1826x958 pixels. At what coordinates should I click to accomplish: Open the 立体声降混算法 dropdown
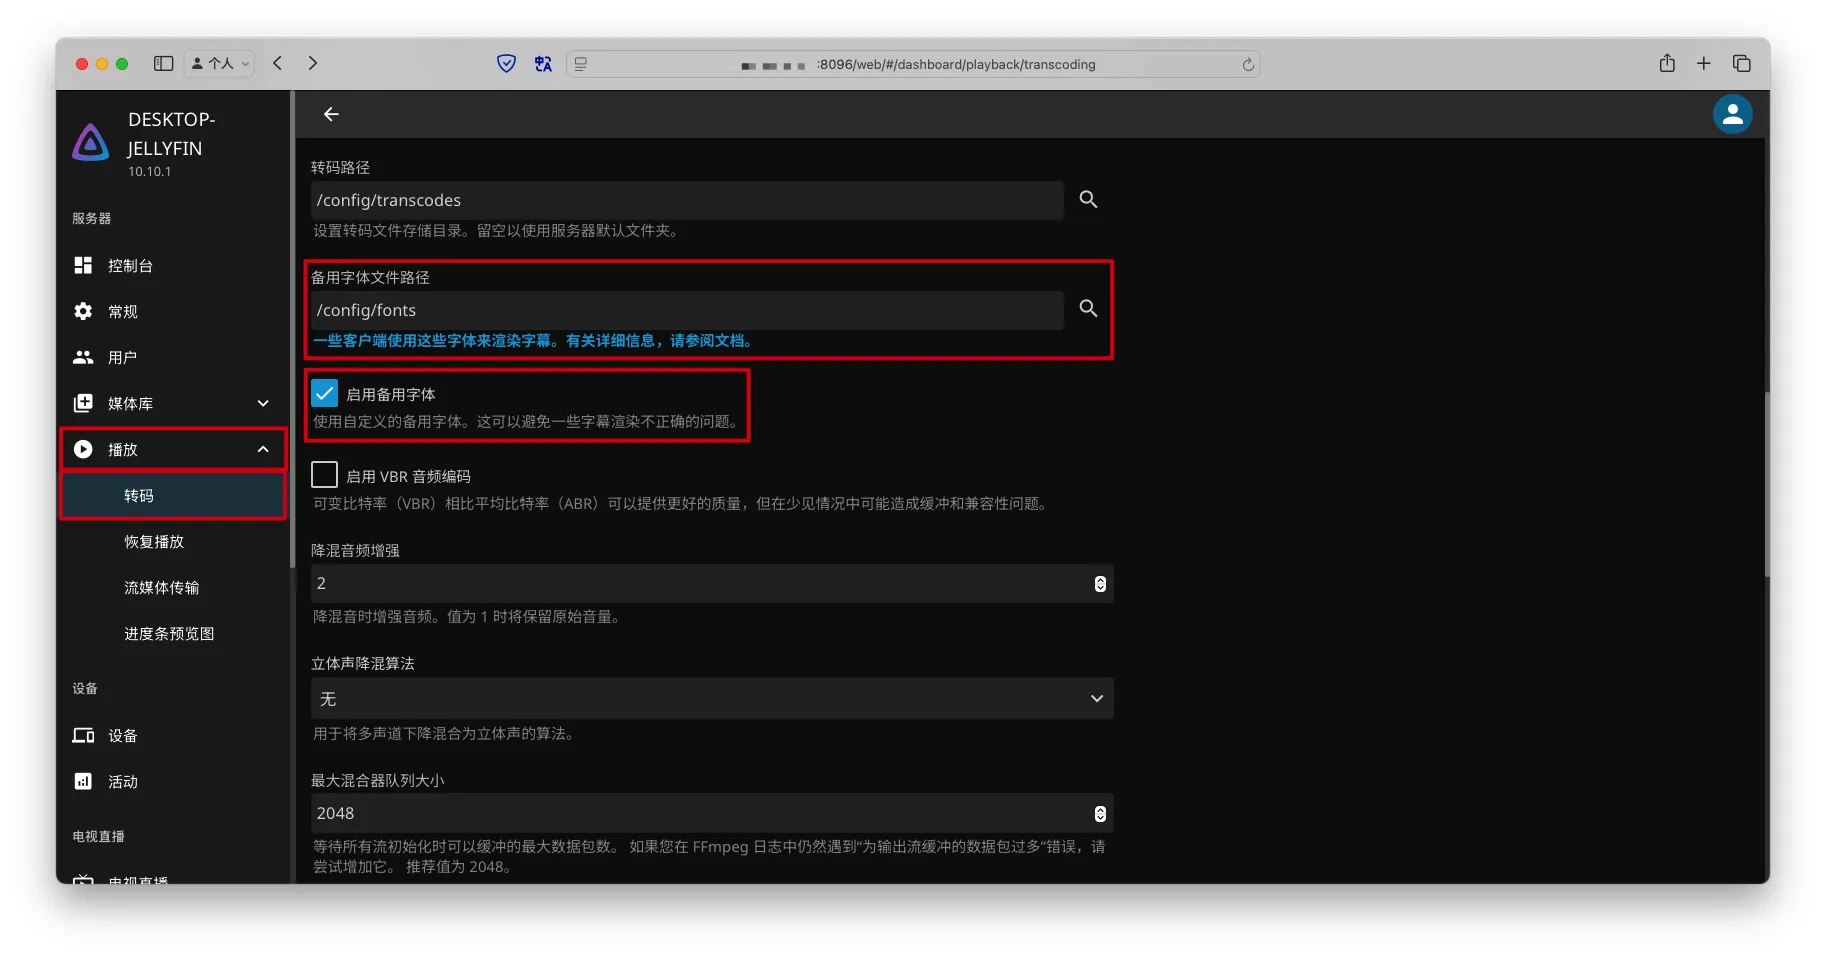711,699
